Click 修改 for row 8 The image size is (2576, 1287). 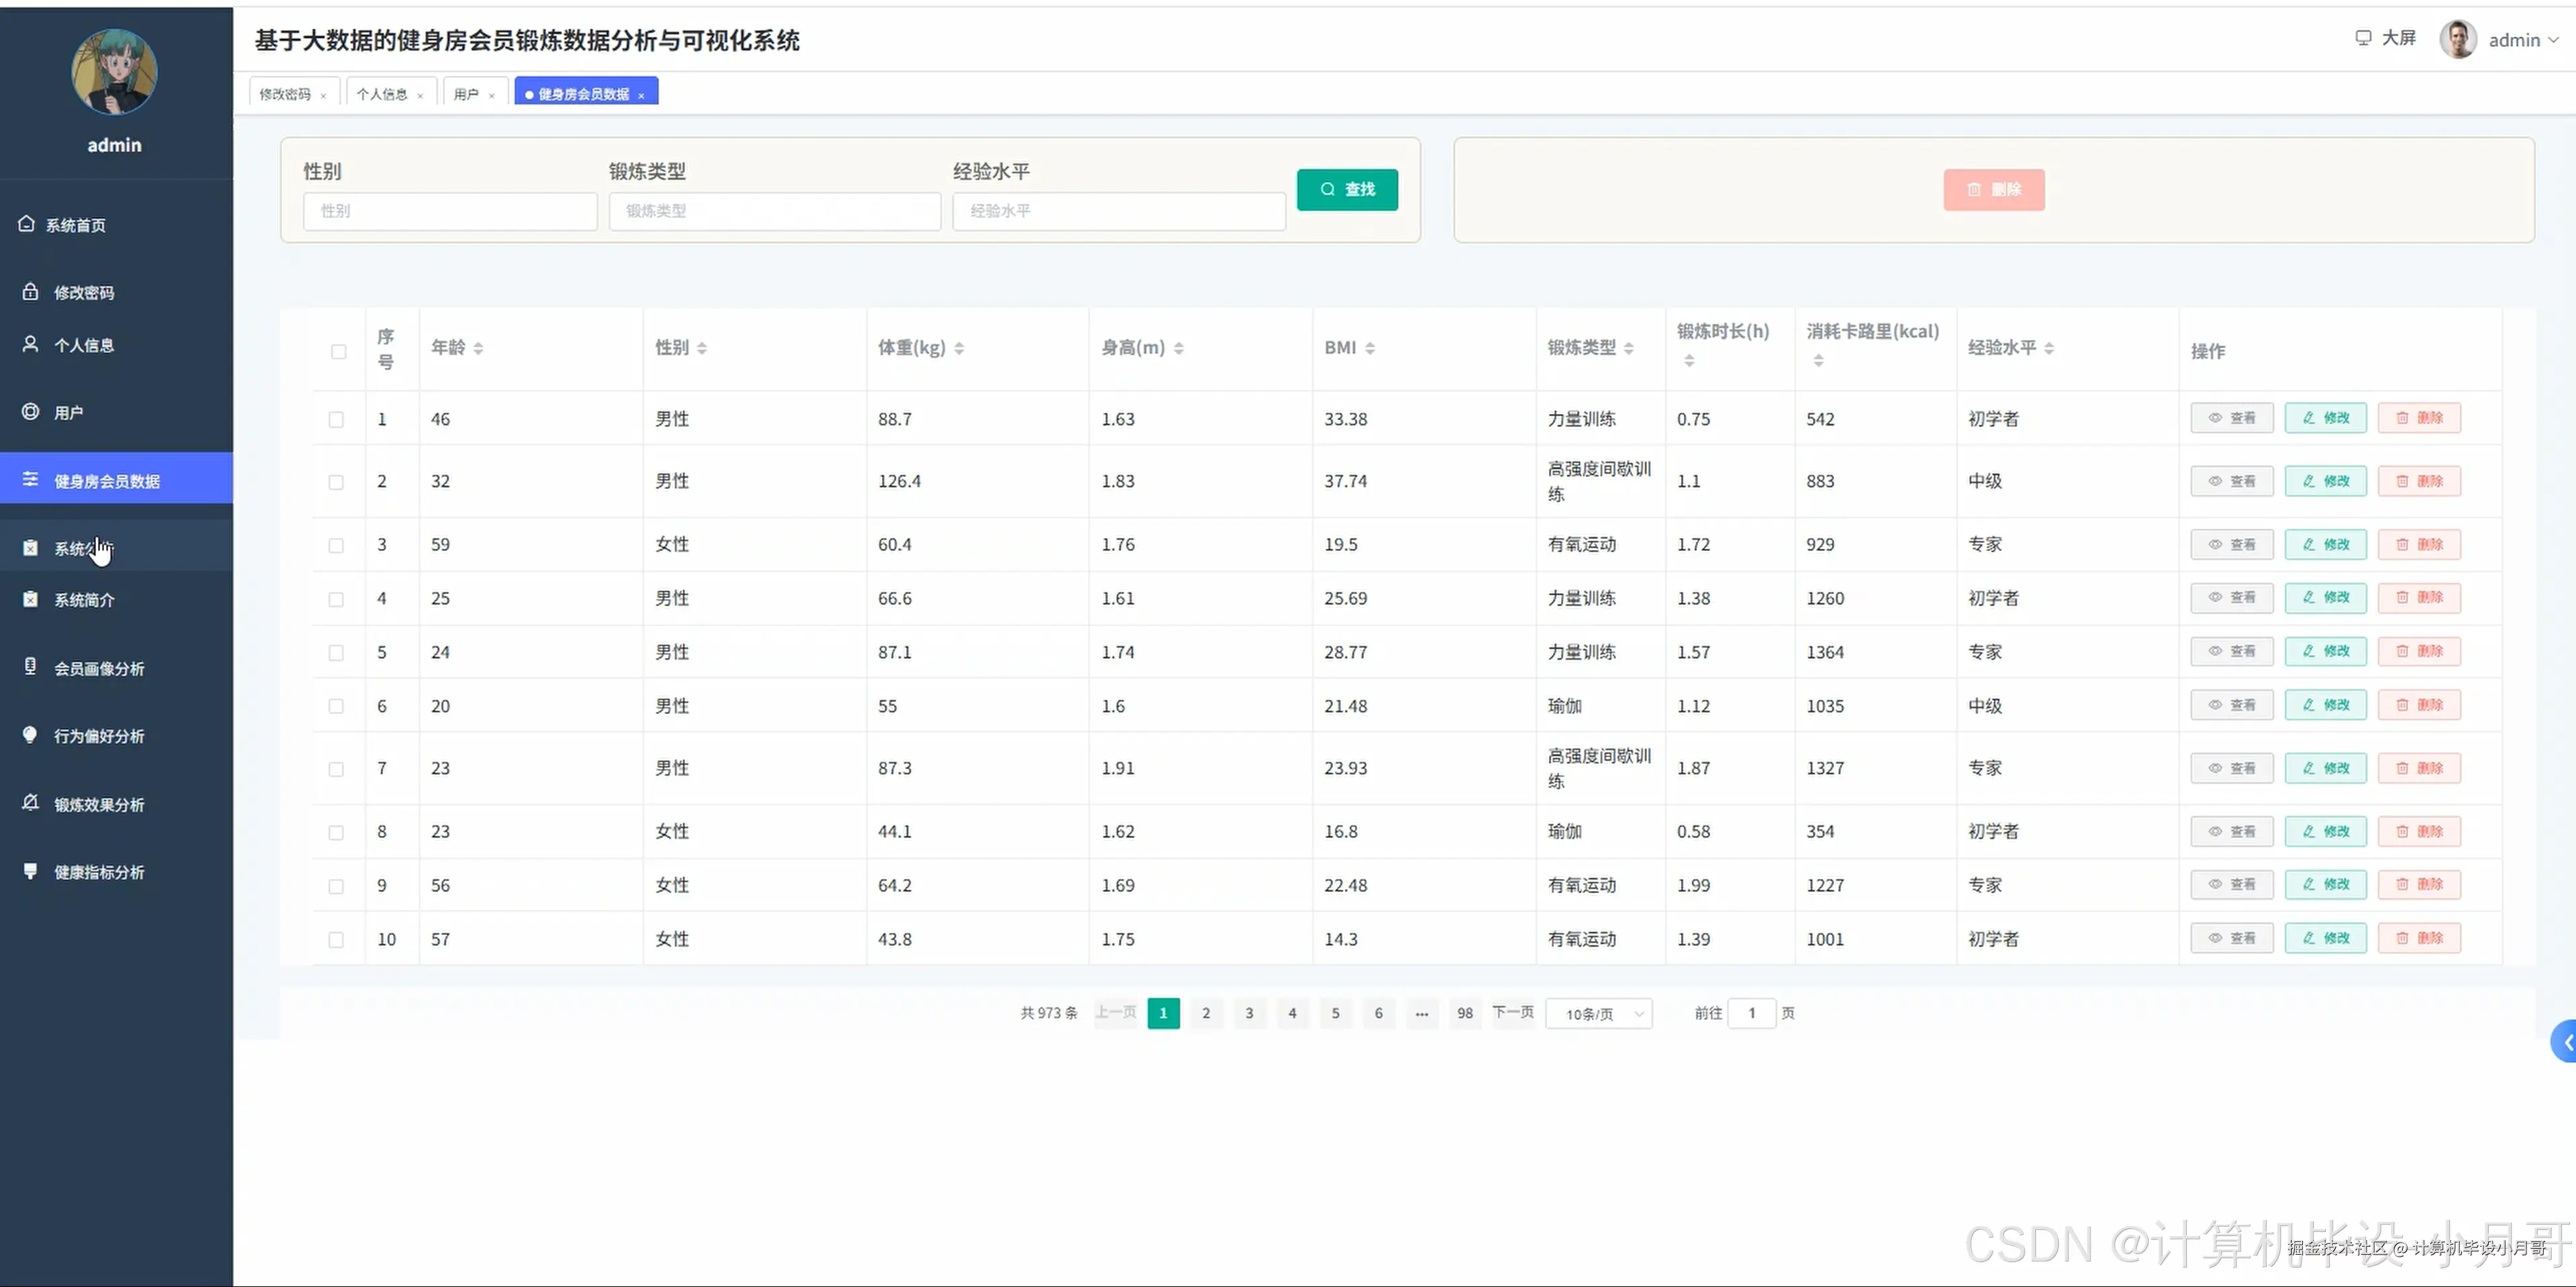pyautogui.click(x=2326, y=831)
